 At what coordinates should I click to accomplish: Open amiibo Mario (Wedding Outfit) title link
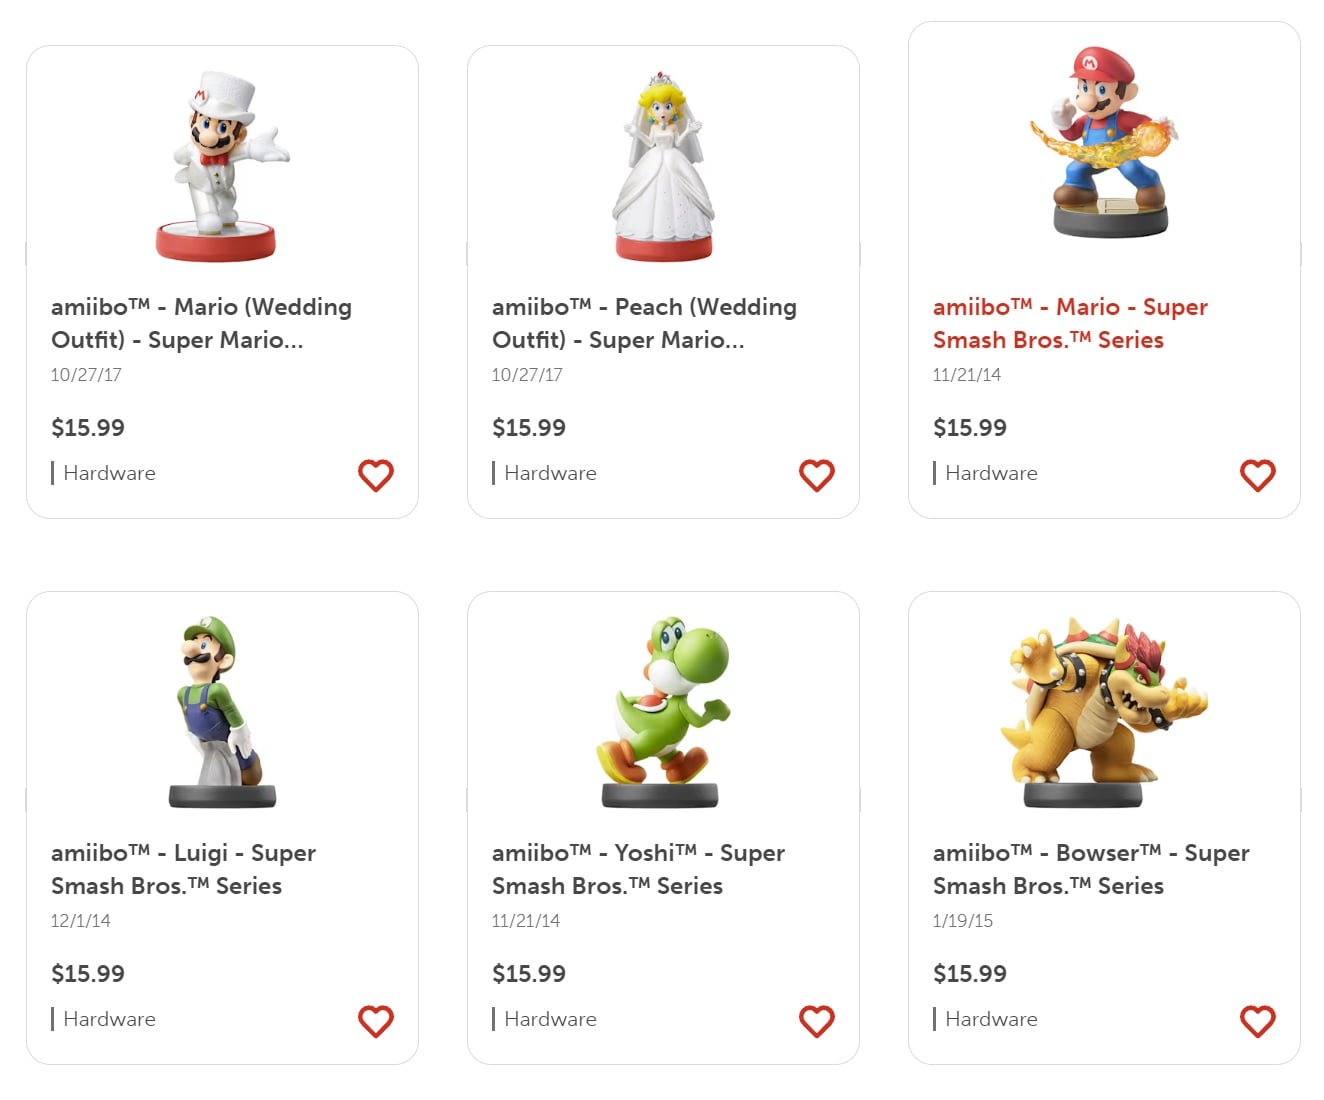201,323
